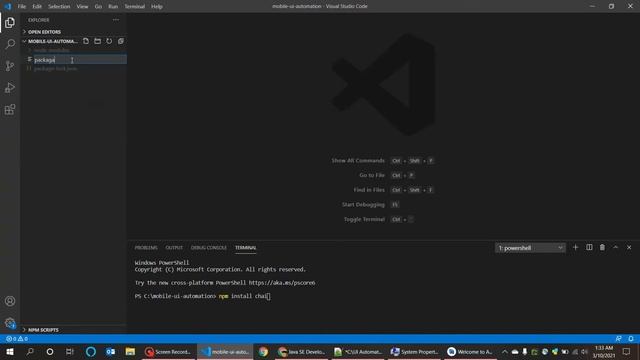
Task: Open the Accounts menu icon
Action: (10, 301)
